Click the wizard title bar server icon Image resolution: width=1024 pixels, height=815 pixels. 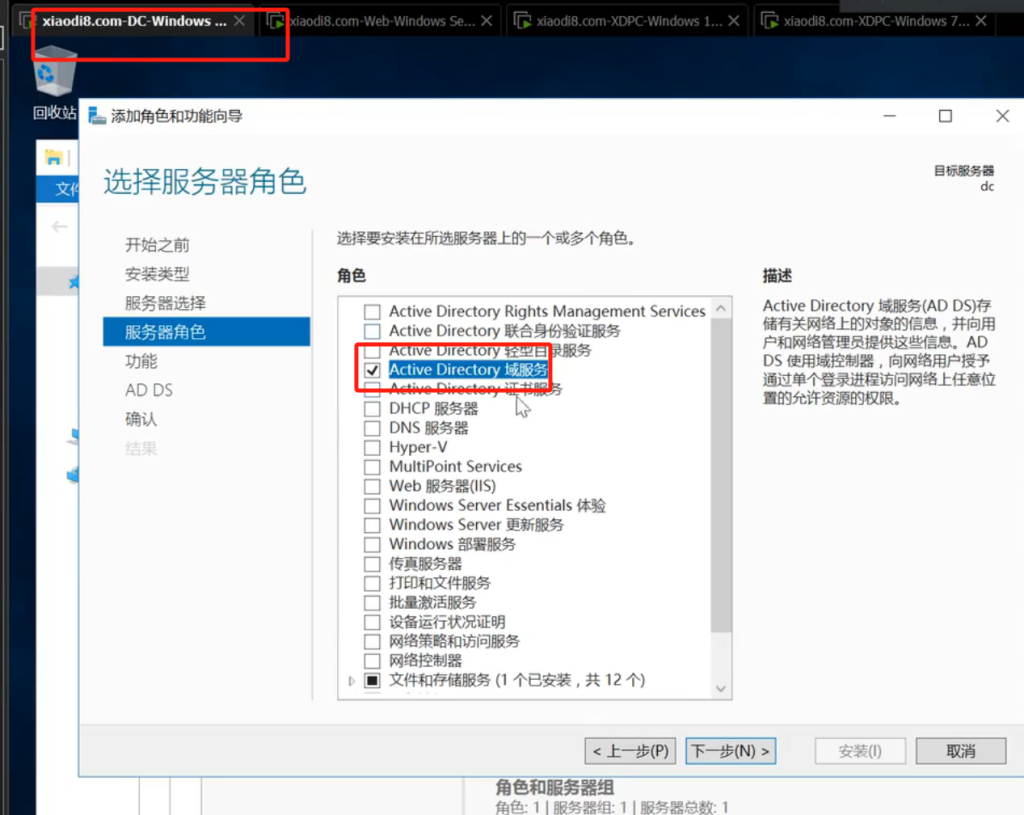[x=97, y=116]
